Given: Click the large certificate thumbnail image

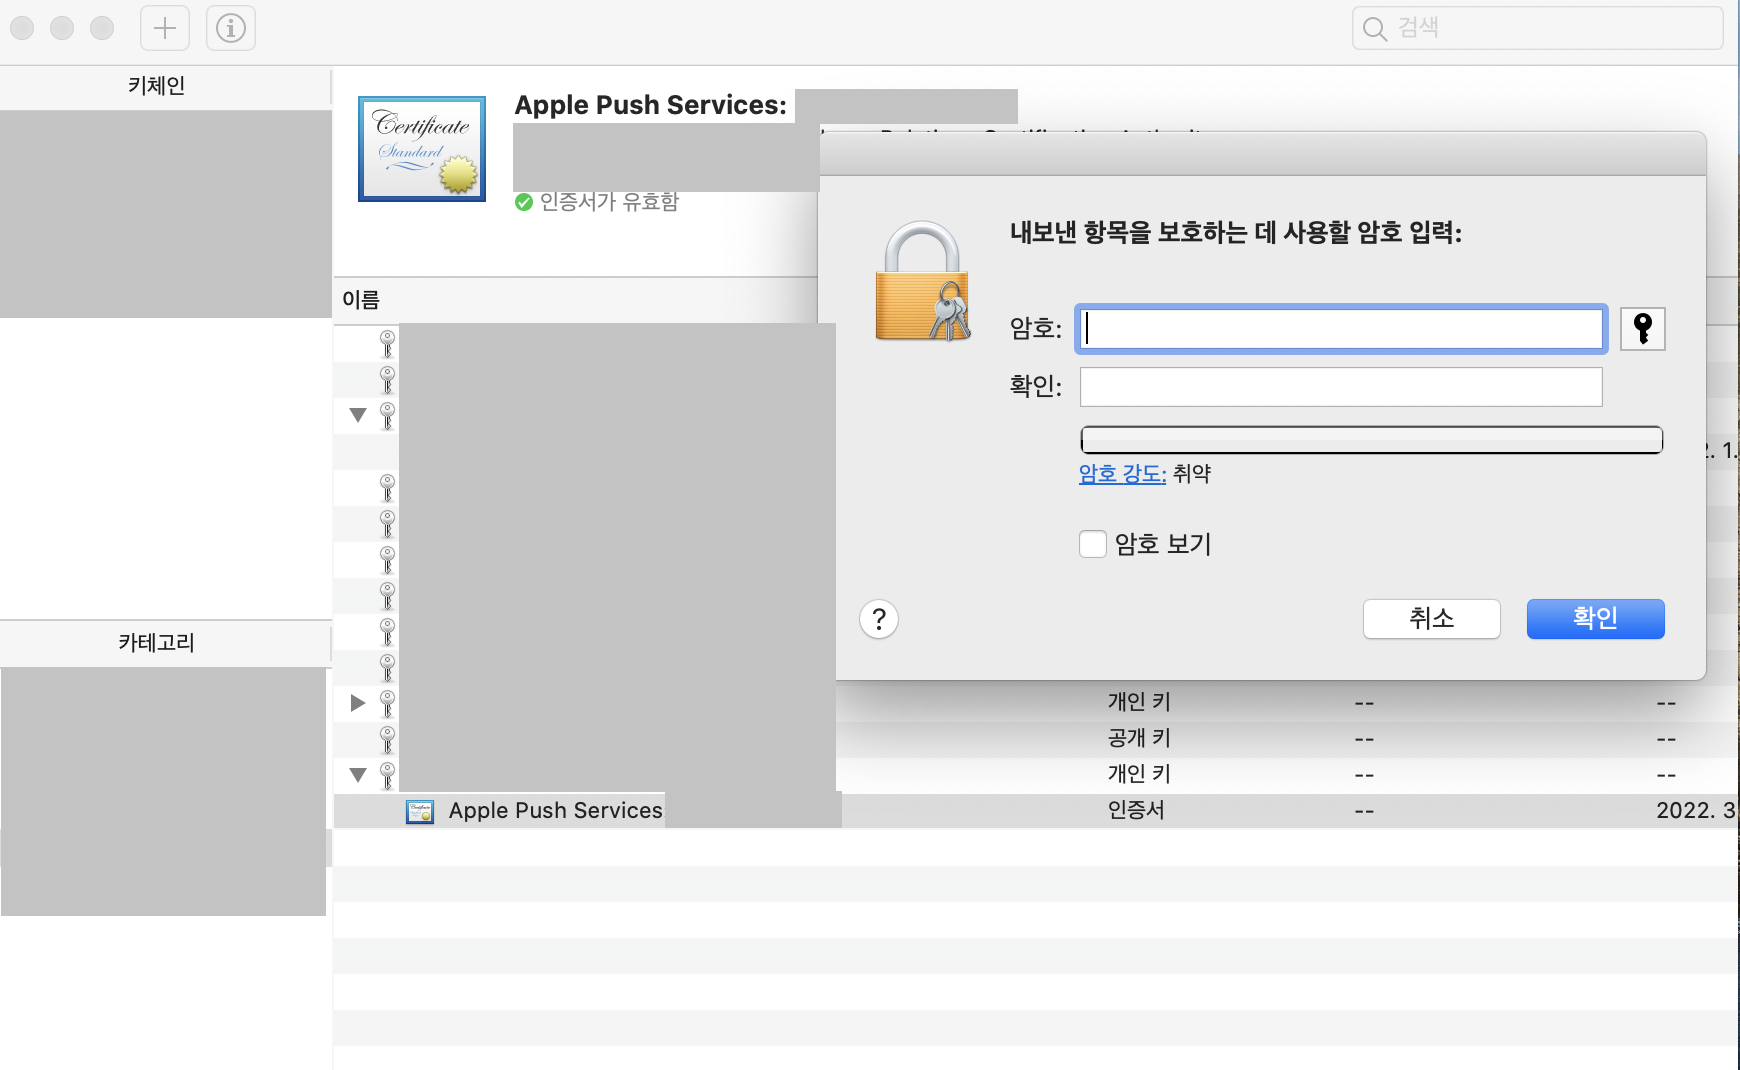Looking at the screenshot, I should click(x=422, y=149).
